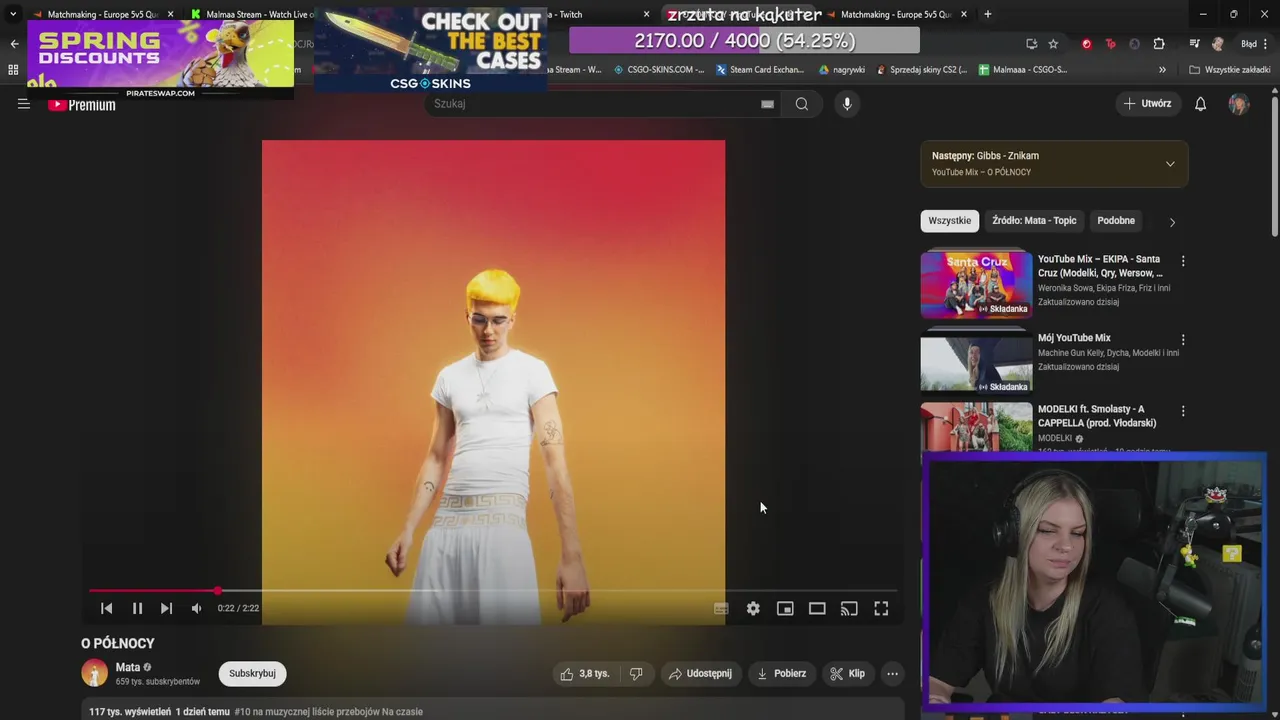Subscribe to Mata with Subskrybuj

coord(252,674)
